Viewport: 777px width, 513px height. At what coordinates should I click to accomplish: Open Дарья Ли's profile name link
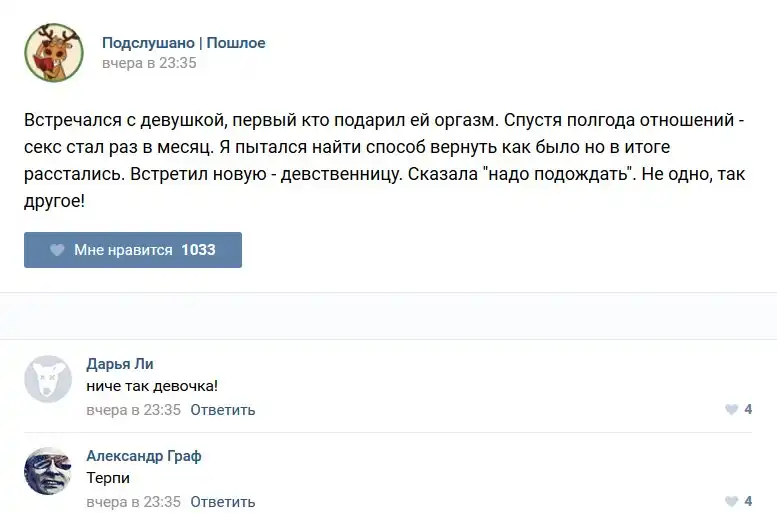coord(120,364)
